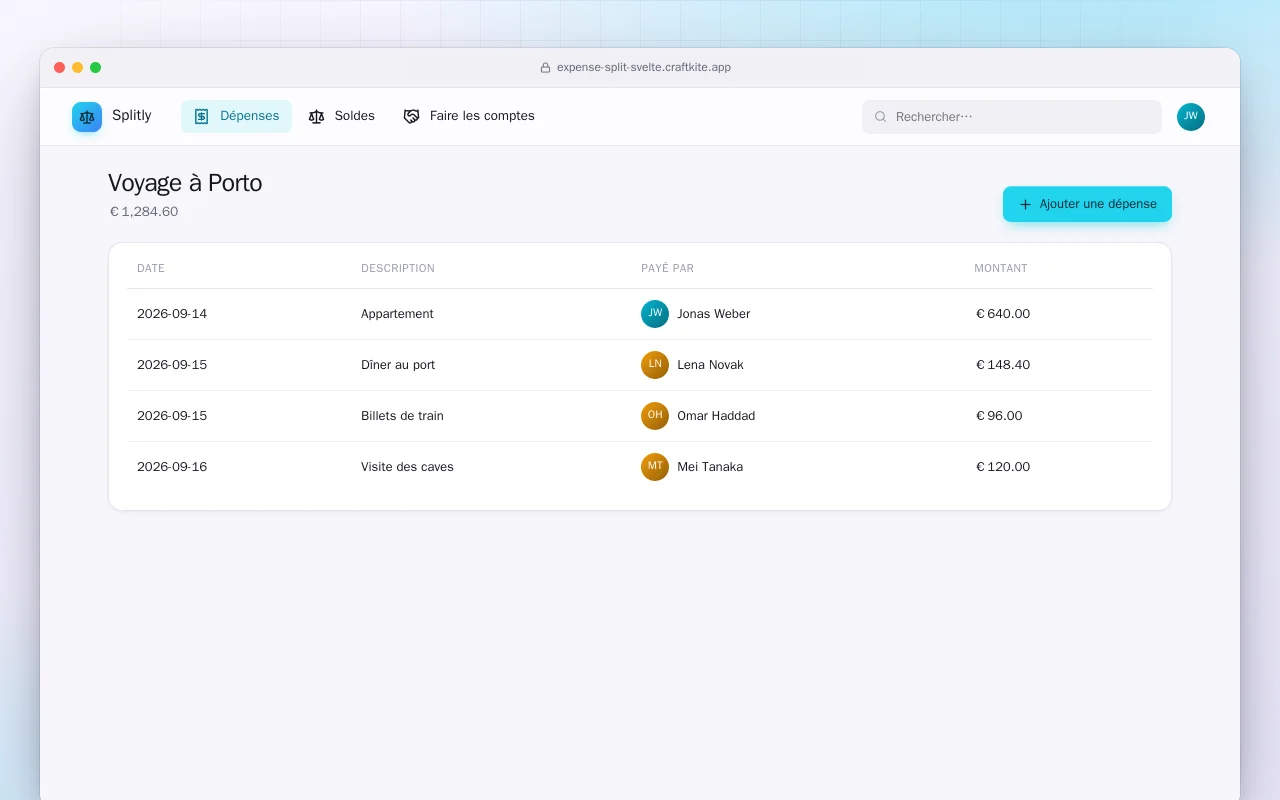This screenshot has width=1280, height=800.
Task: Click the name Jonas Weber
Action: pos(713,314)
